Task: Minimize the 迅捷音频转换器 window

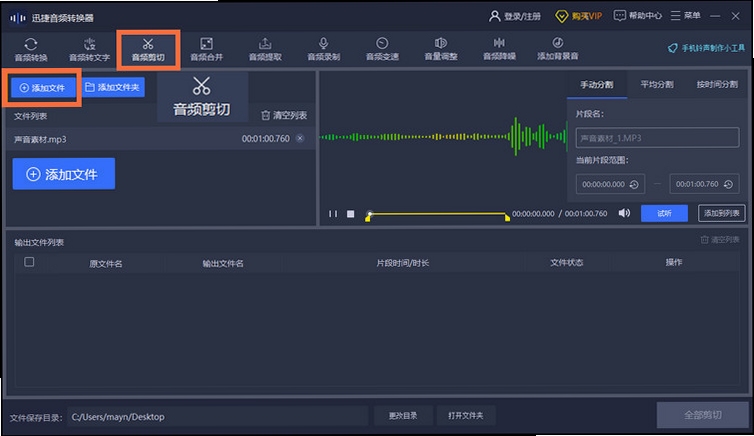Action: tap(715, 16)
